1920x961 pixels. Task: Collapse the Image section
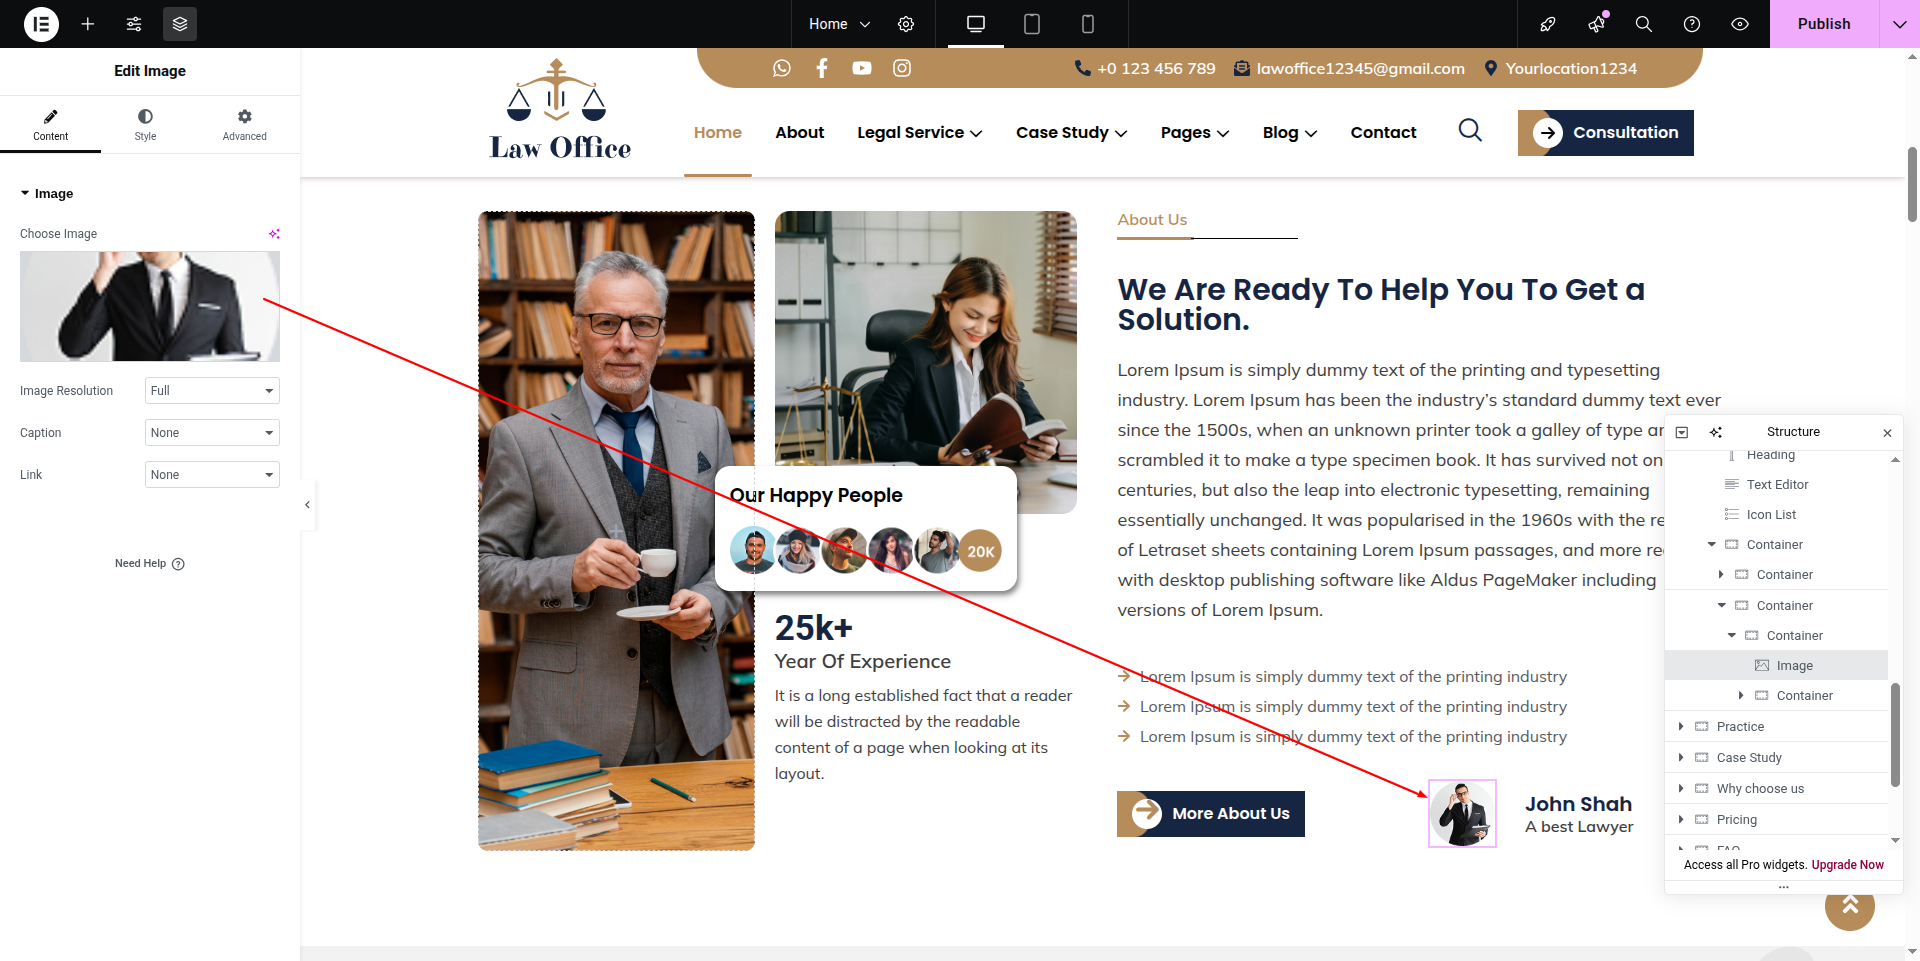pos(47,194)
